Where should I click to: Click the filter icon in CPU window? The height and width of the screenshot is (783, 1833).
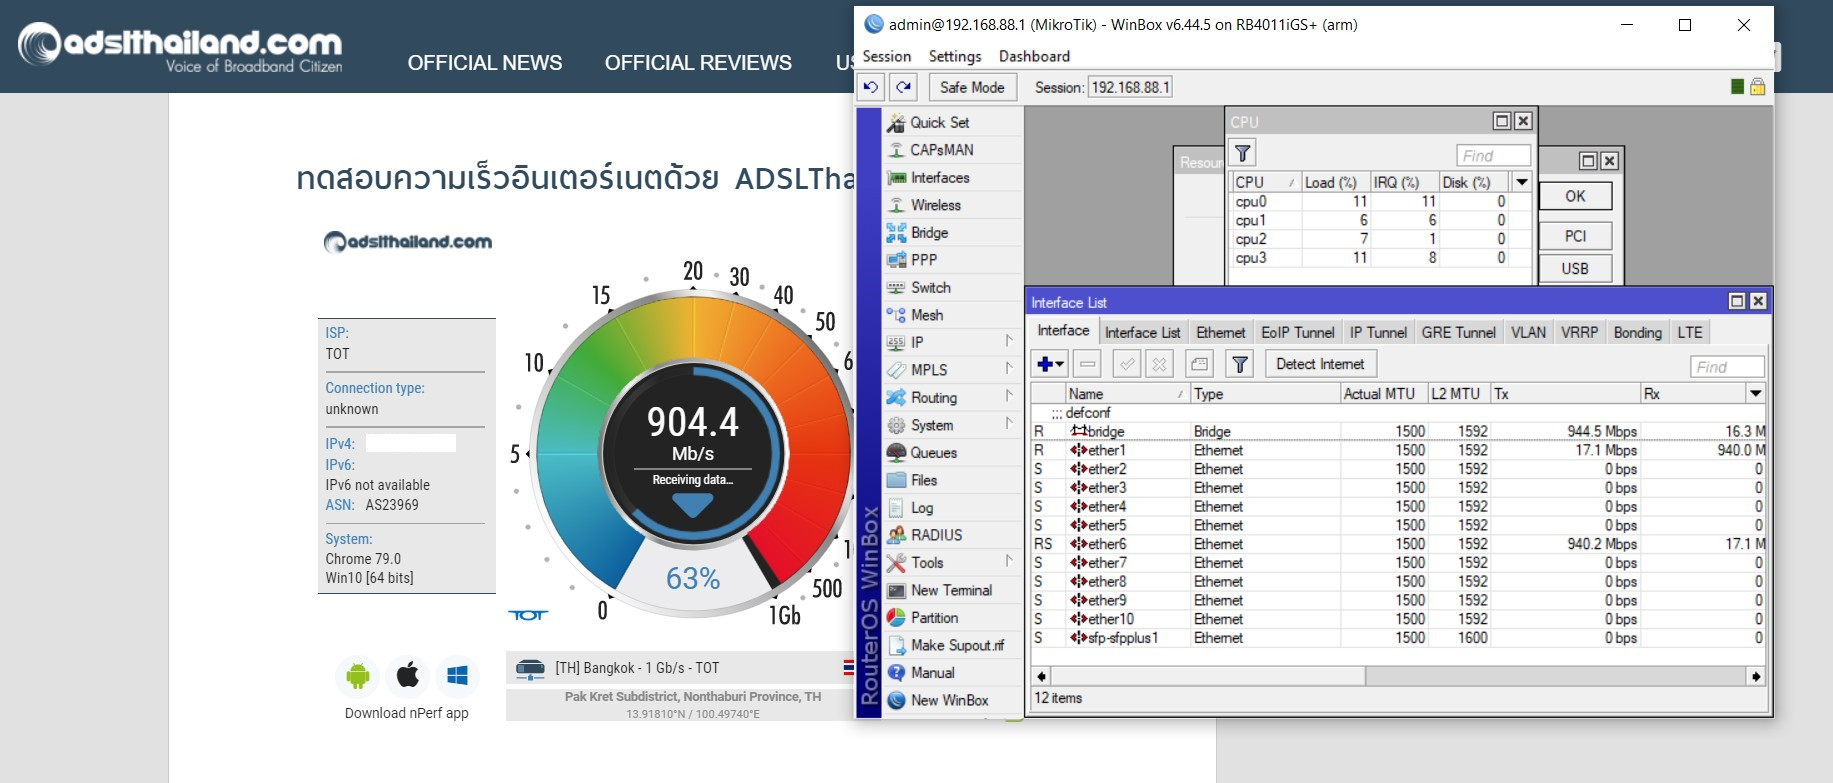click(x=1243, y=153)
